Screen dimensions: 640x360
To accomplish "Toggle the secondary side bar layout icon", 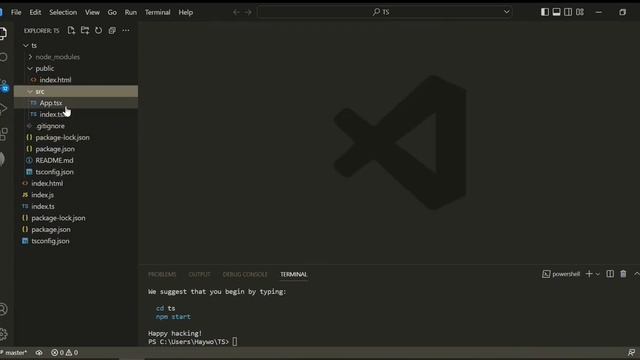I will (x=568, y=12).
